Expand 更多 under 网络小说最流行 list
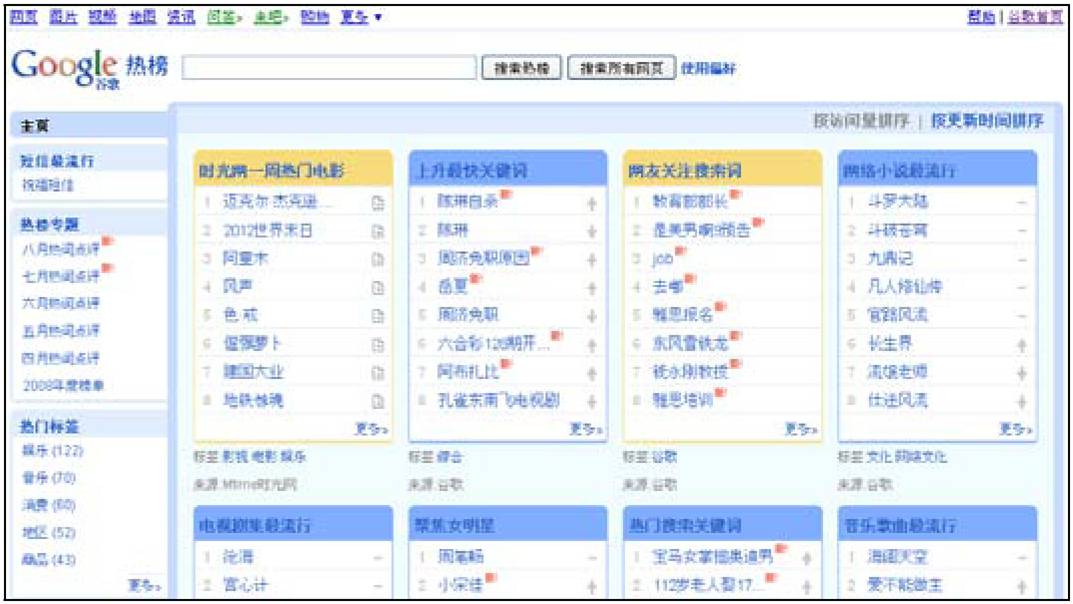Screen dimensions: 1073x604 [x=1016, y=429]
